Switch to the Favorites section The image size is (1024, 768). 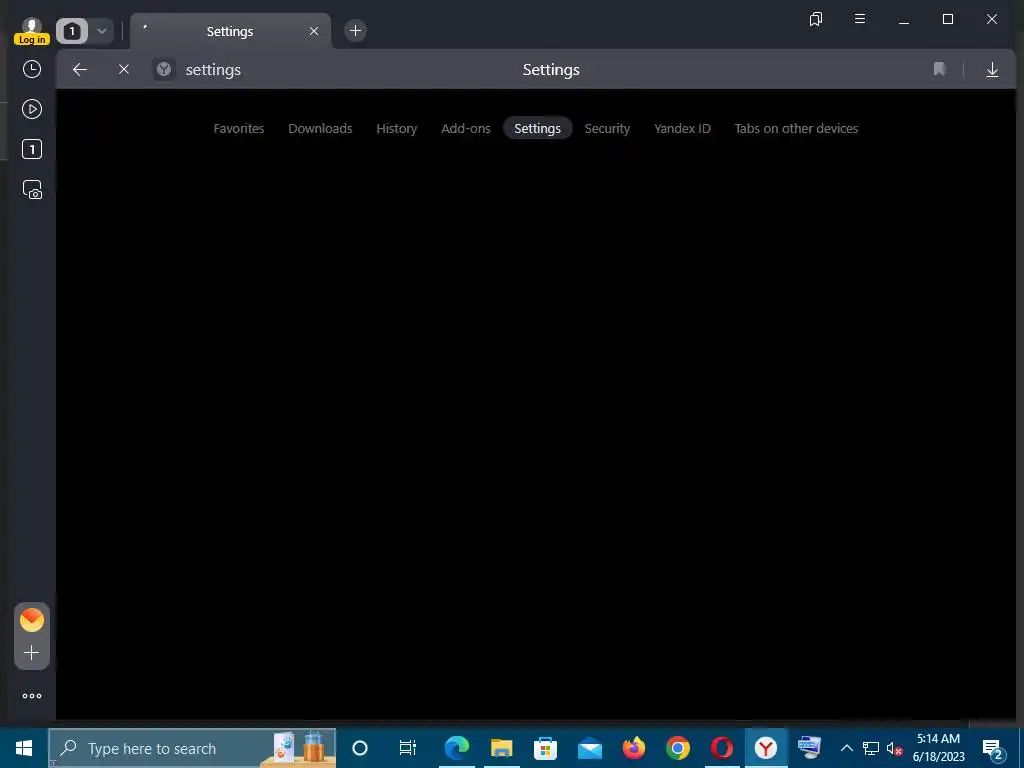click(239, 129)
